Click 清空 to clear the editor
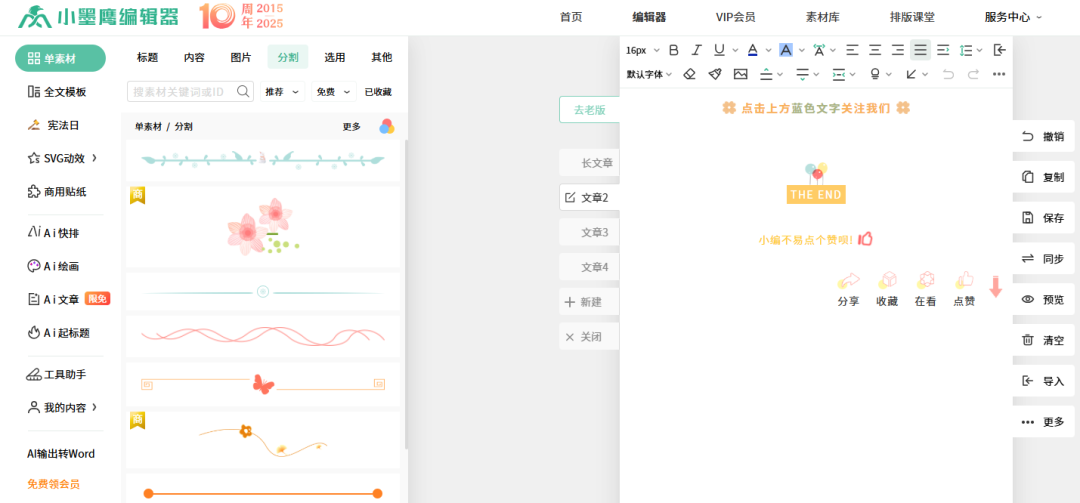1080x503 pixels. (x=1043, y=340)
